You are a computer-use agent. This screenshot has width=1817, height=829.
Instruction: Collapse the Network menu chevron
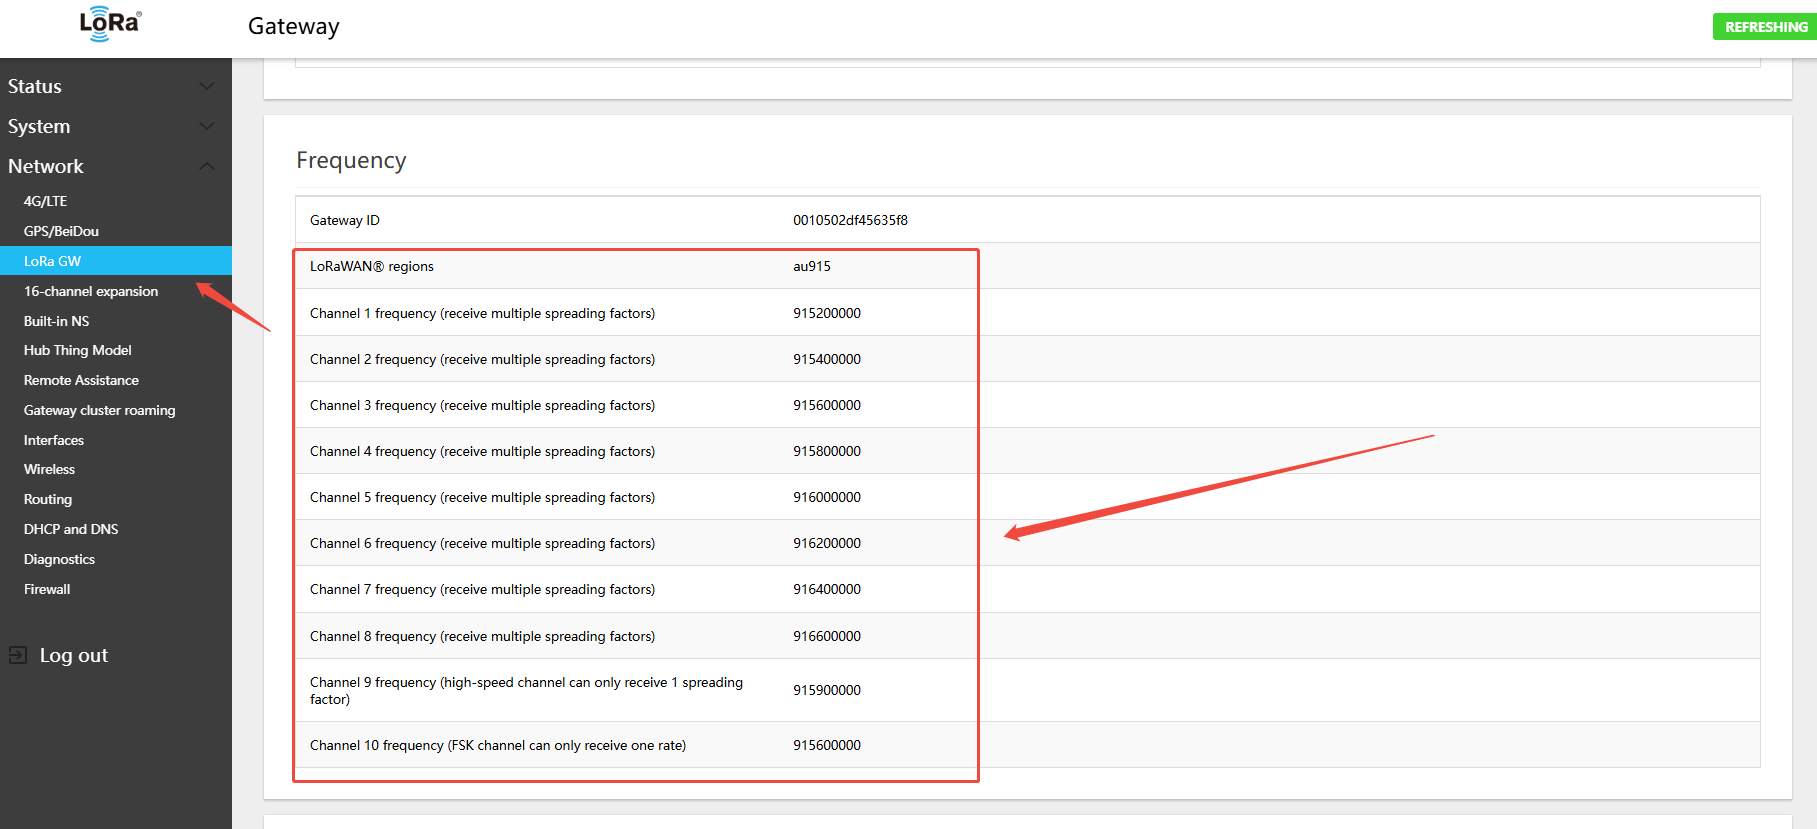207,166
